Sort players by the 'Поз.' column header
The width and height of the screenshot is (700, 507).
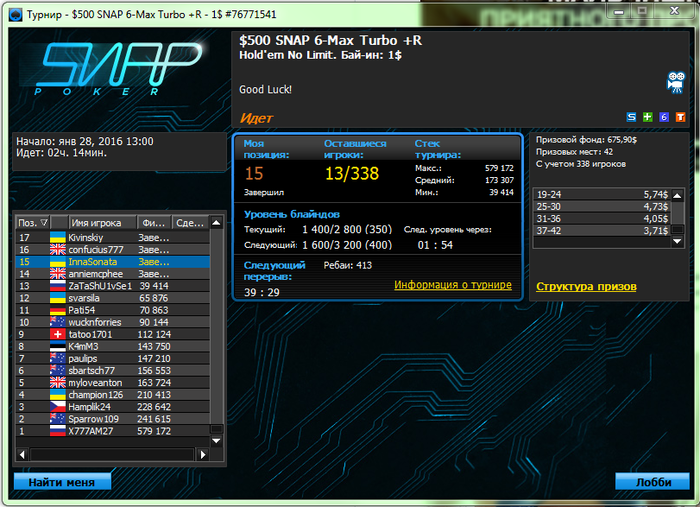(33, 222)
